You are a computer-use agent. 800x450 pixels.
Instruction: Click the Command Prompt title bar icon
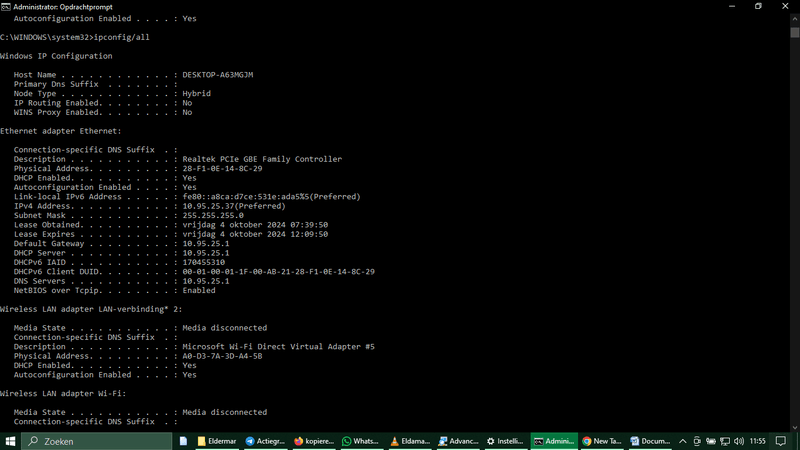(6, 7)
